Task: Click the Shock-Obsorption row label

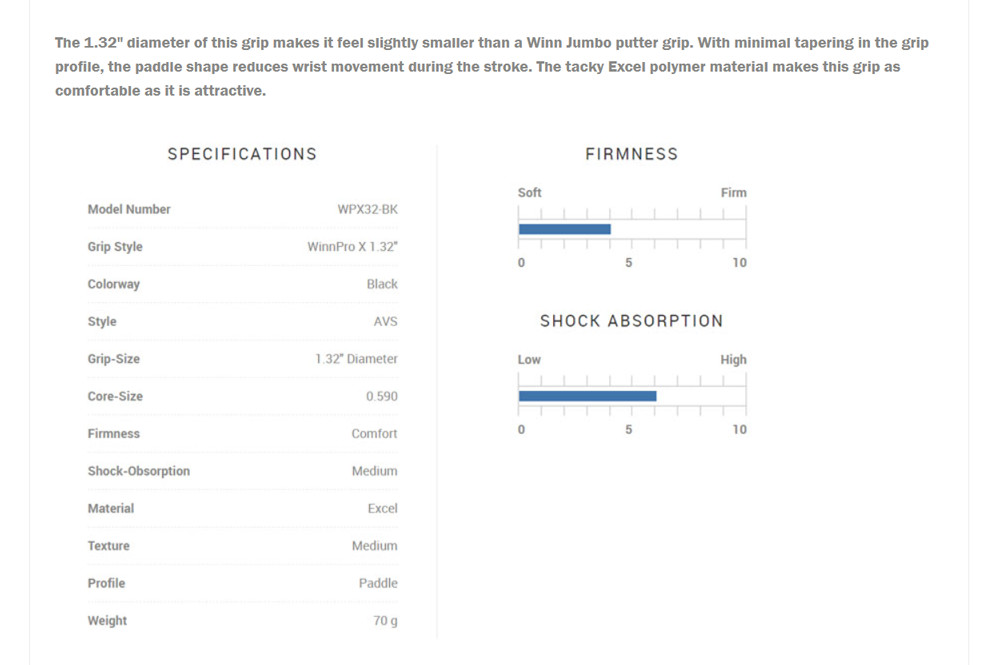Action: pos(139,471)
